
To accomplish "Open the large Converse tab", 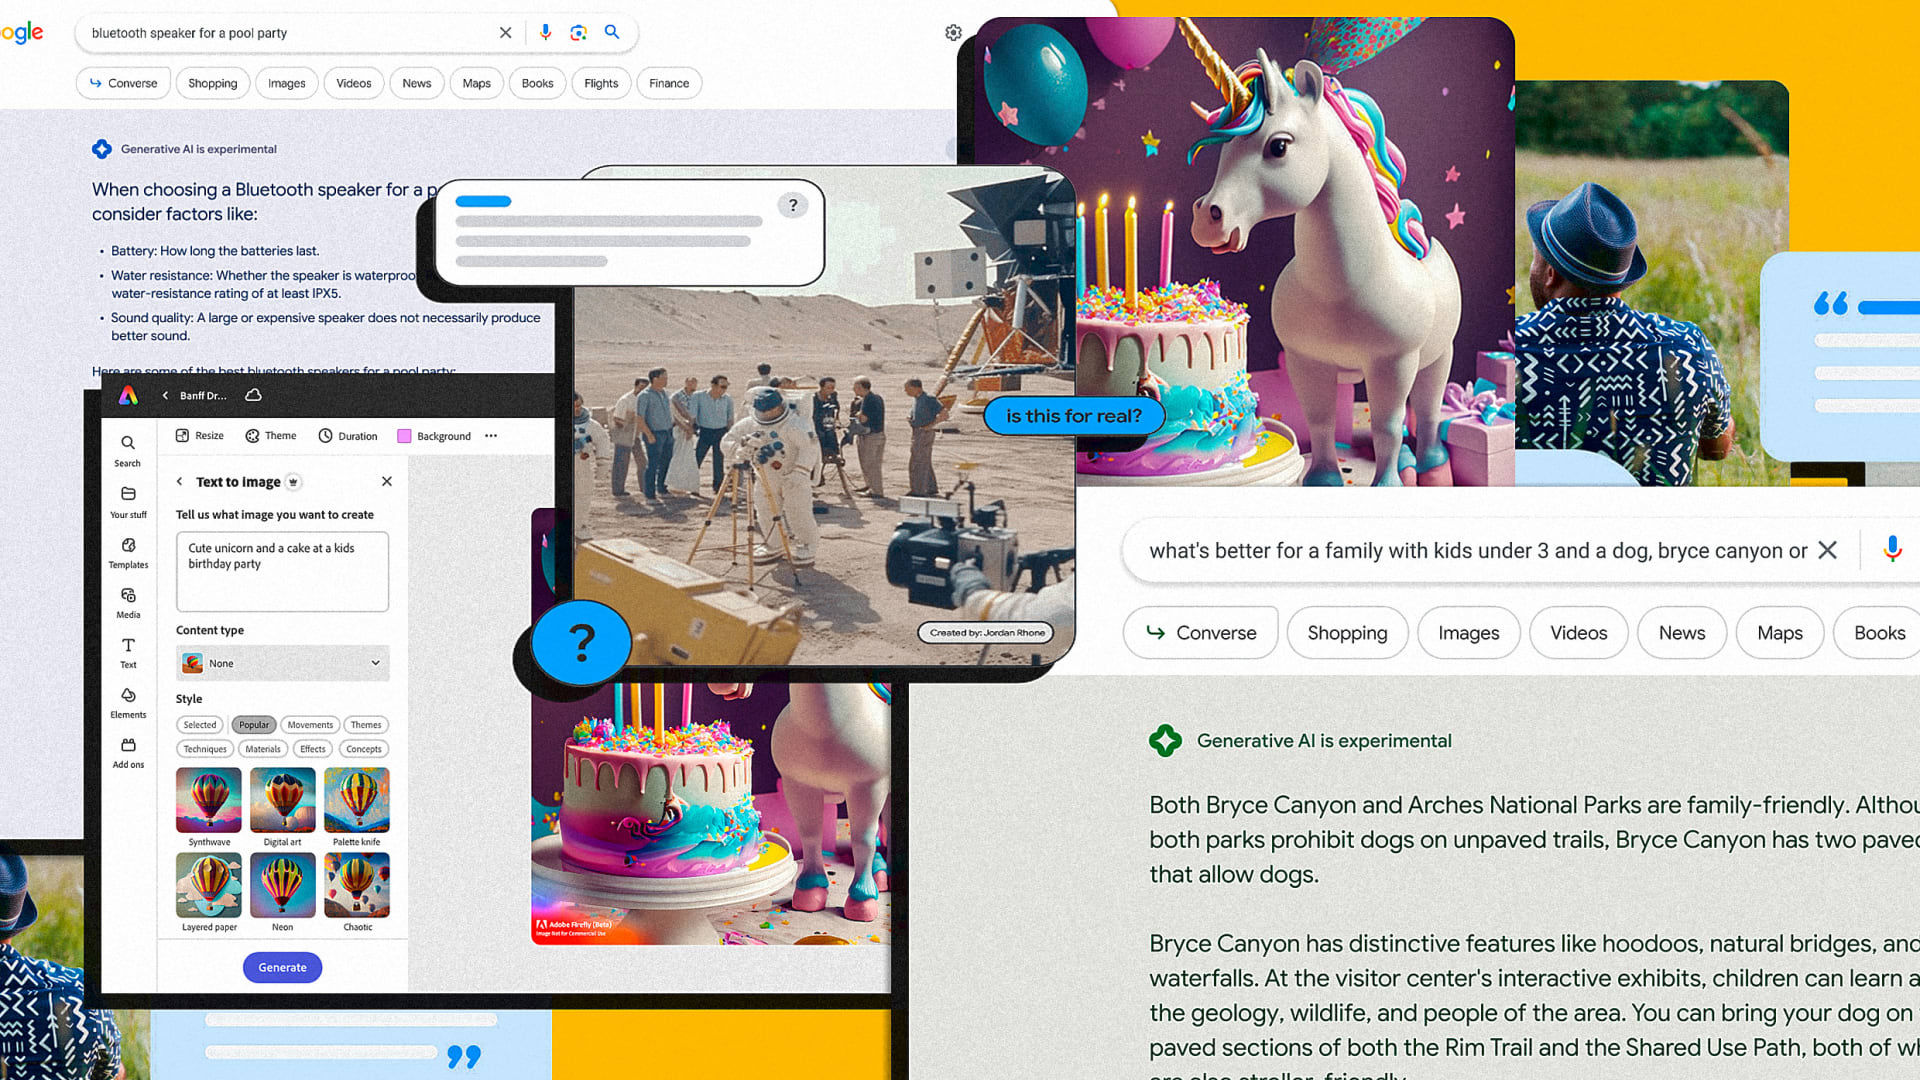I will pyautogui.click(x=1201, y=633).
